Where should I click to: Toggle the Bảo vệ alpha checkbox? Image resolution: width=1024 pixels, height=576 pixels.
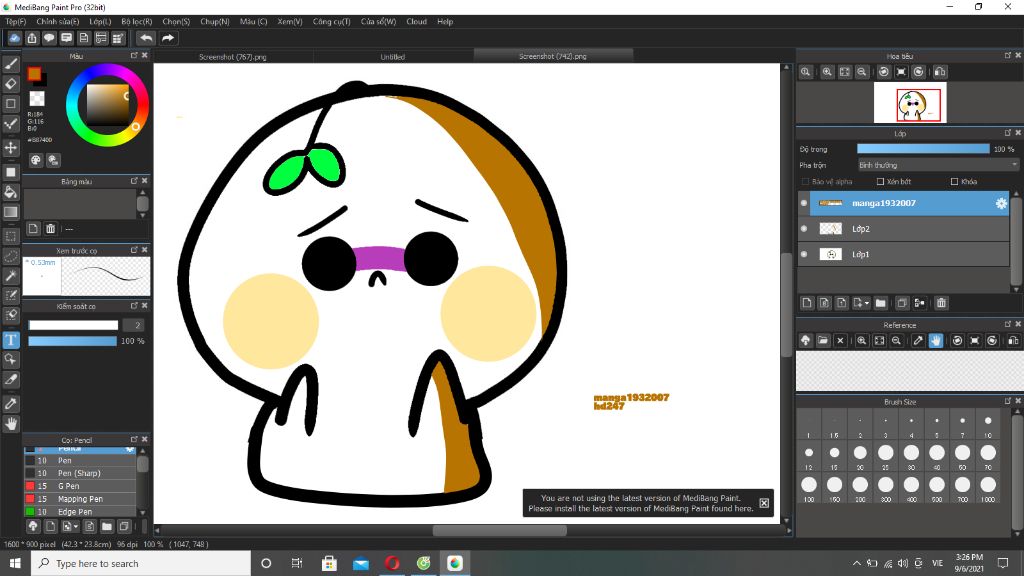click(x=805, y=182)
